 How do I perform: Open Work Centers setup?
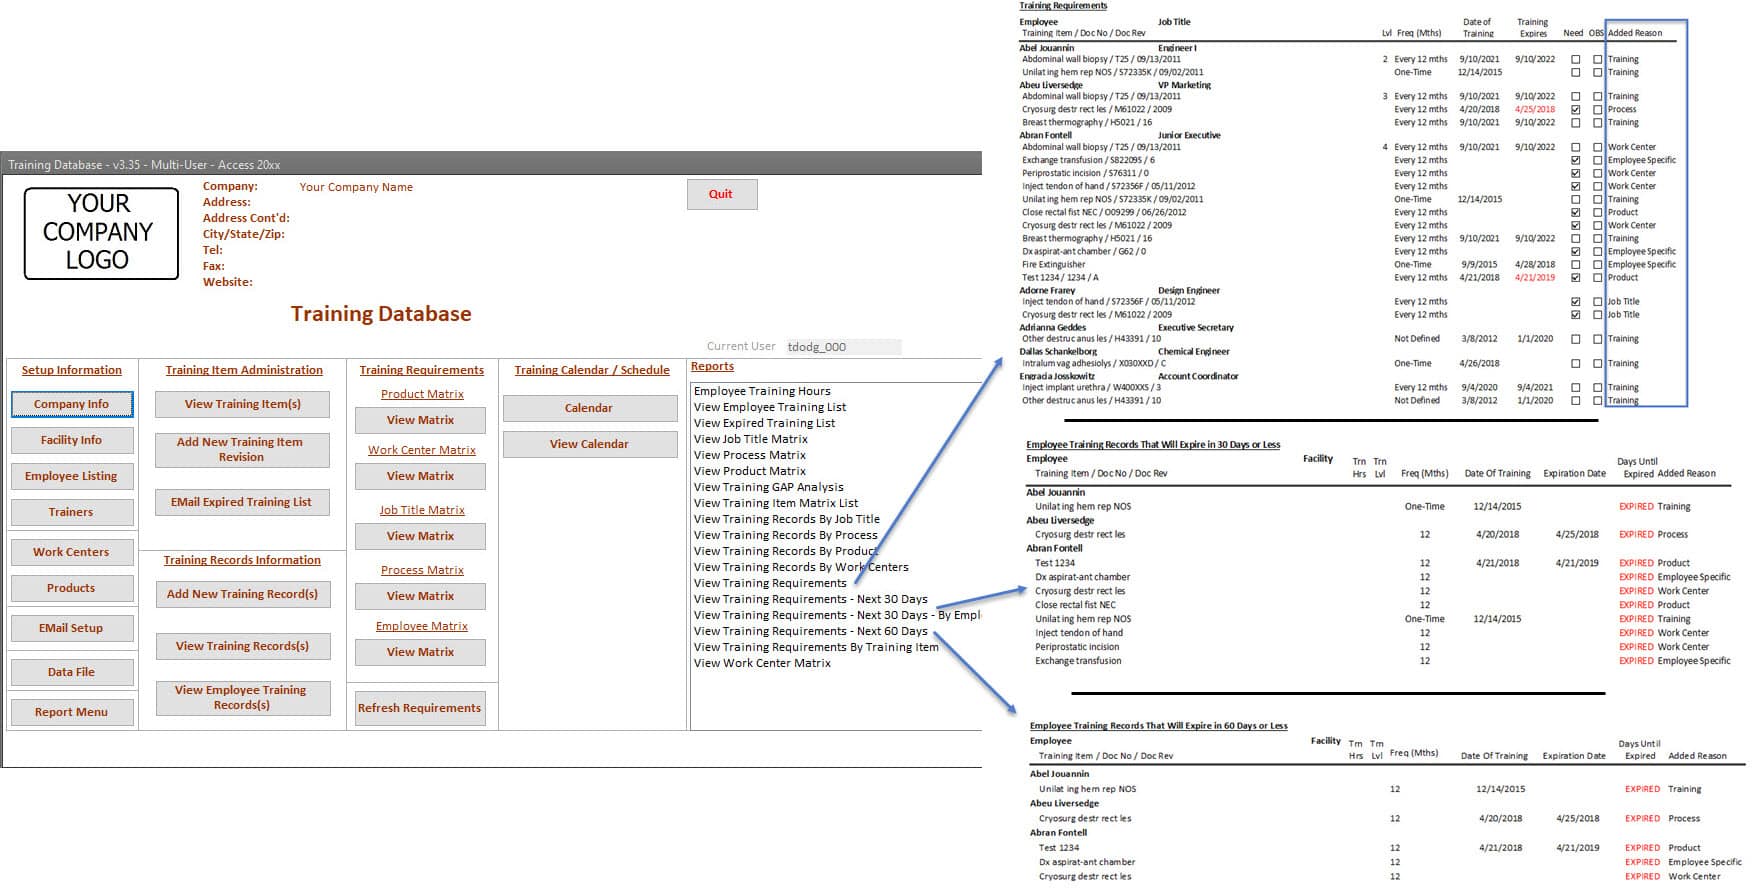[72, 552]
